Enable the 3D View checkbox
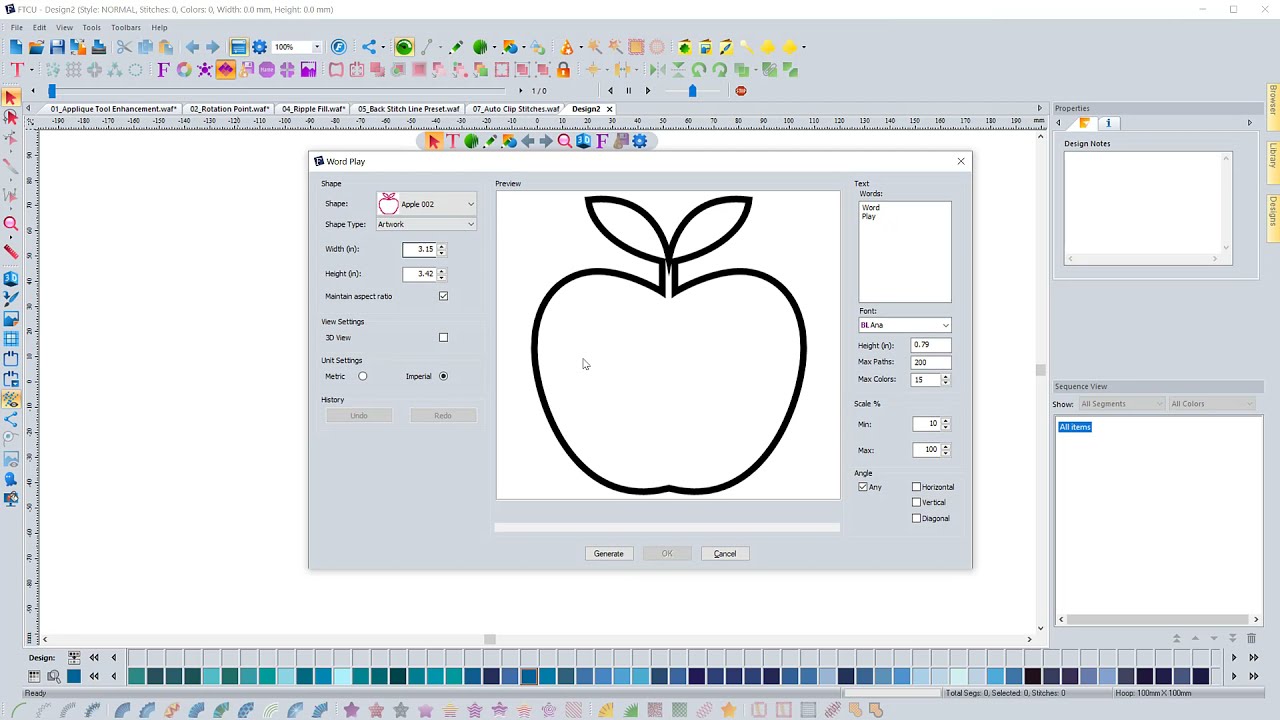This screenshot has height=720, width=1280. click(443, 338)
